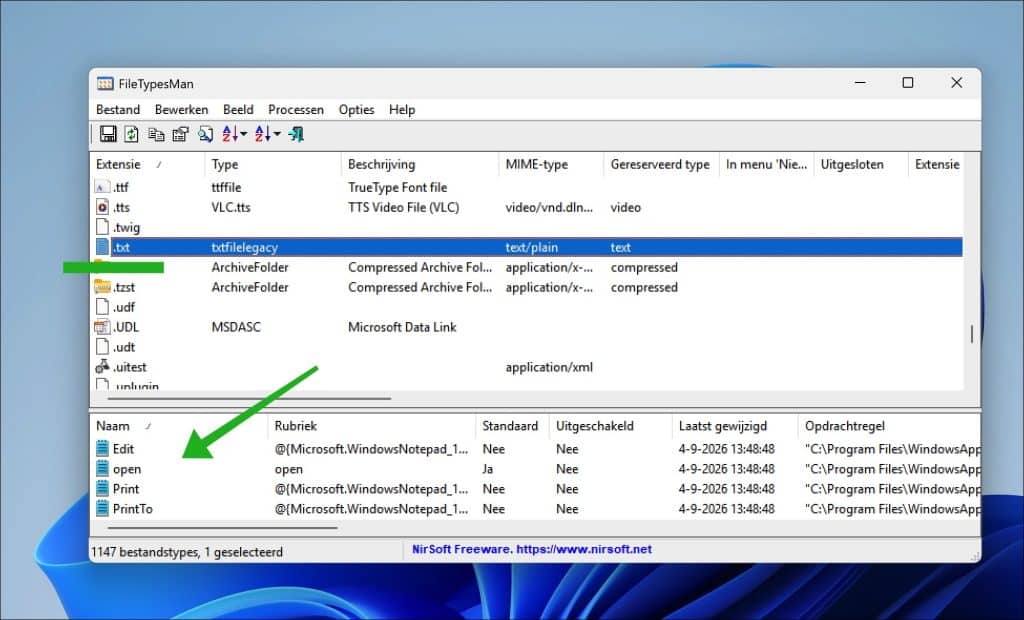Open the Beeld menu
The height and width of the screenshot is (620, 1024).
(x=238, y=110)
